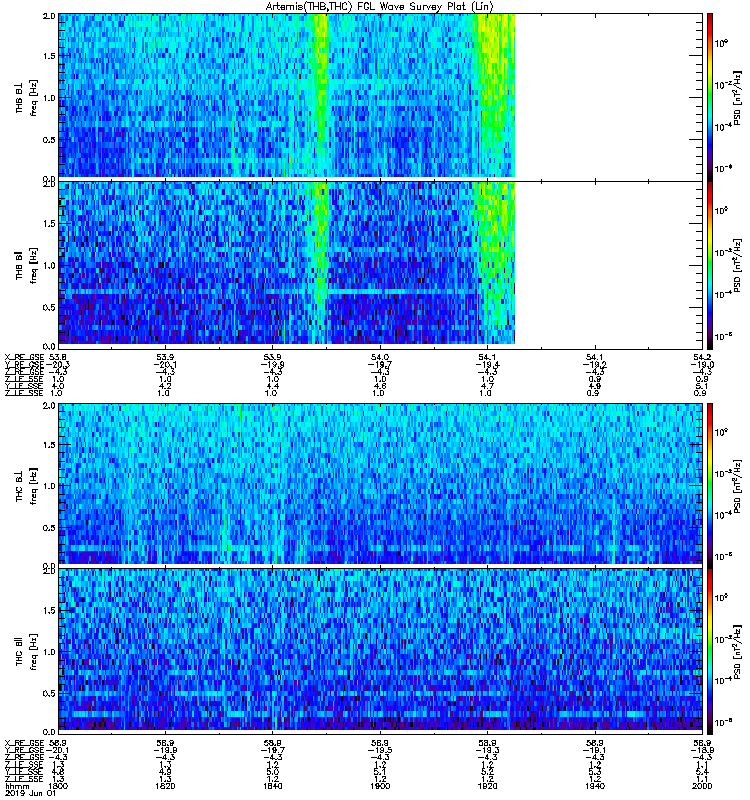750x800 pixels.
Task: Click the color bar of the THB B∥ panel
Action: point(709,264)
